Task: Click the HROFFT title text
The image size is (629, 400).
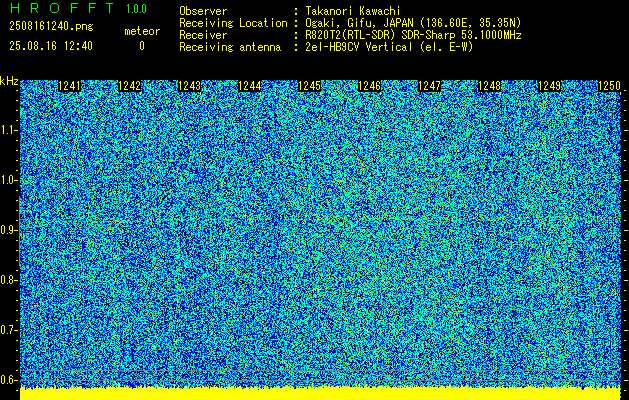Action: click(61, 8)
